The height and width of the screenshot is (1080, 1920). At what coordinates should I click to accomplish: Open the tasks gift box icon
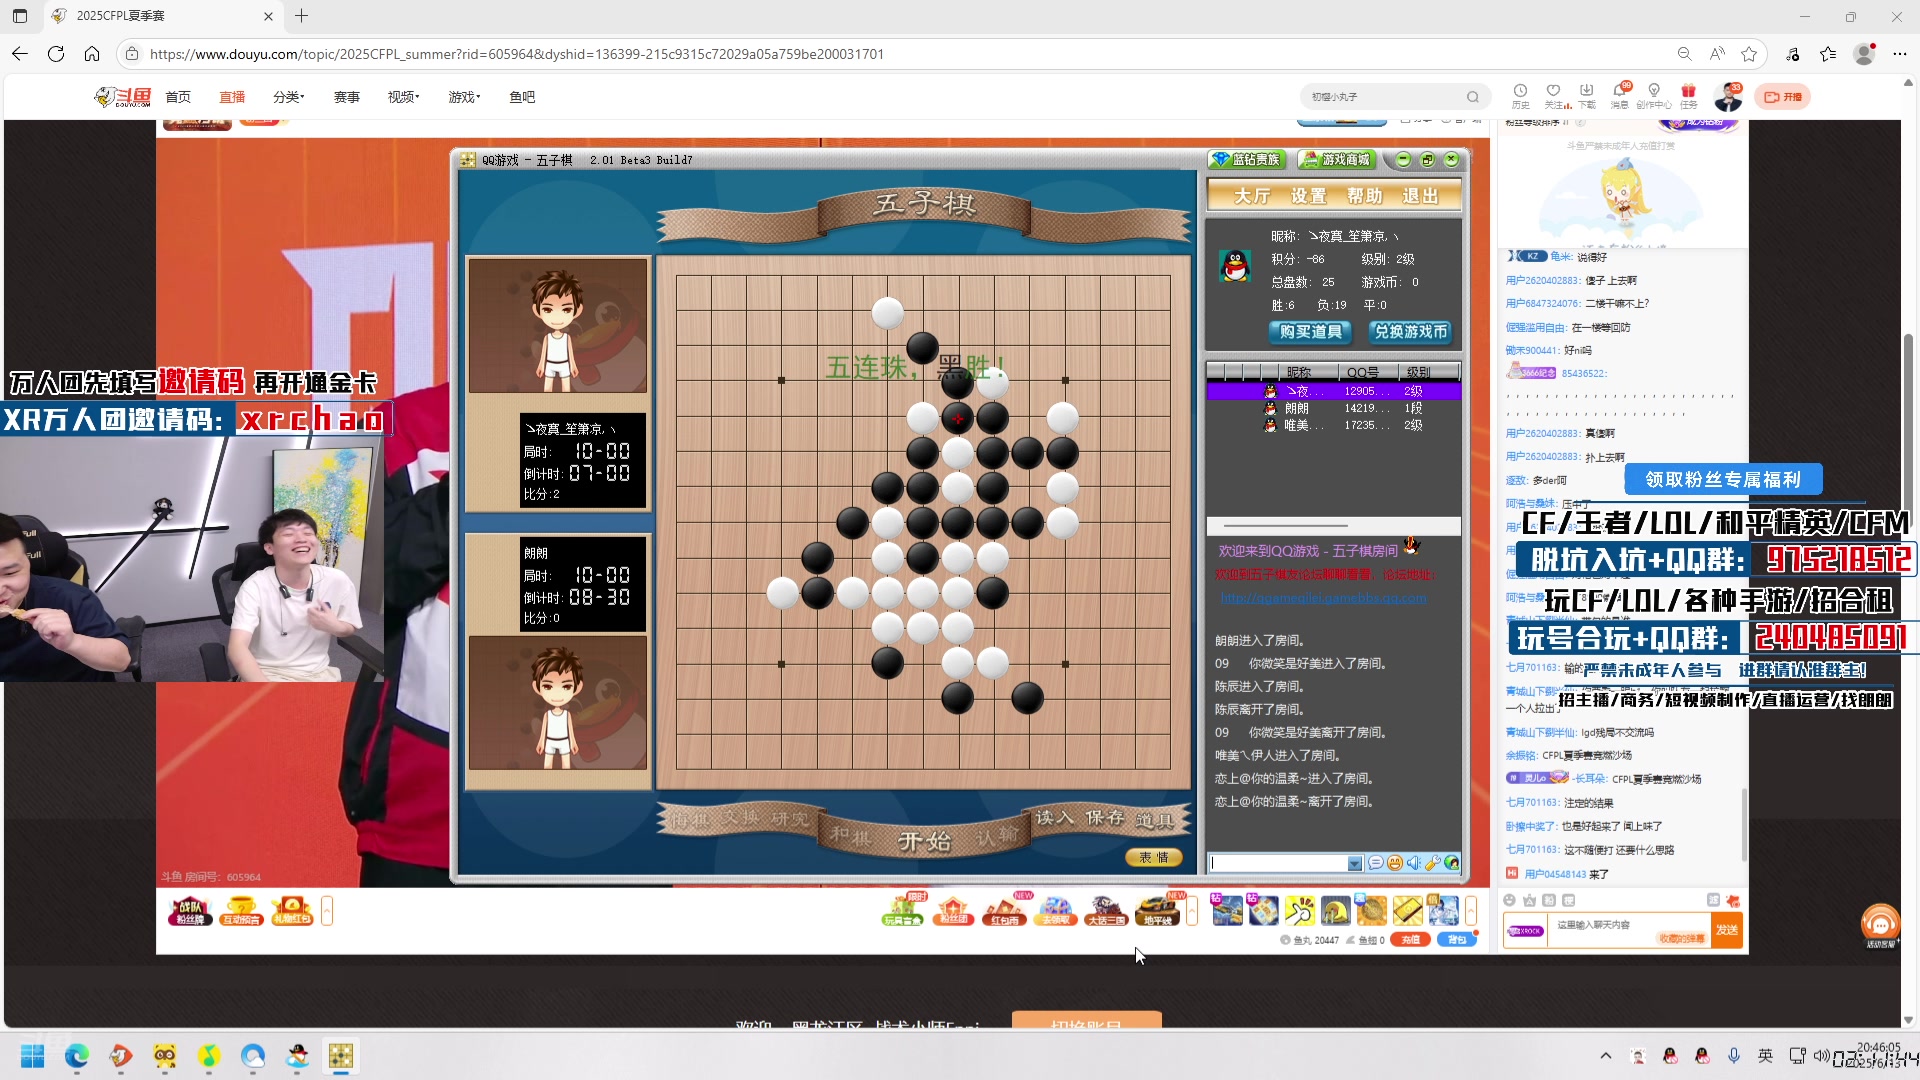tap(1688, 91)
